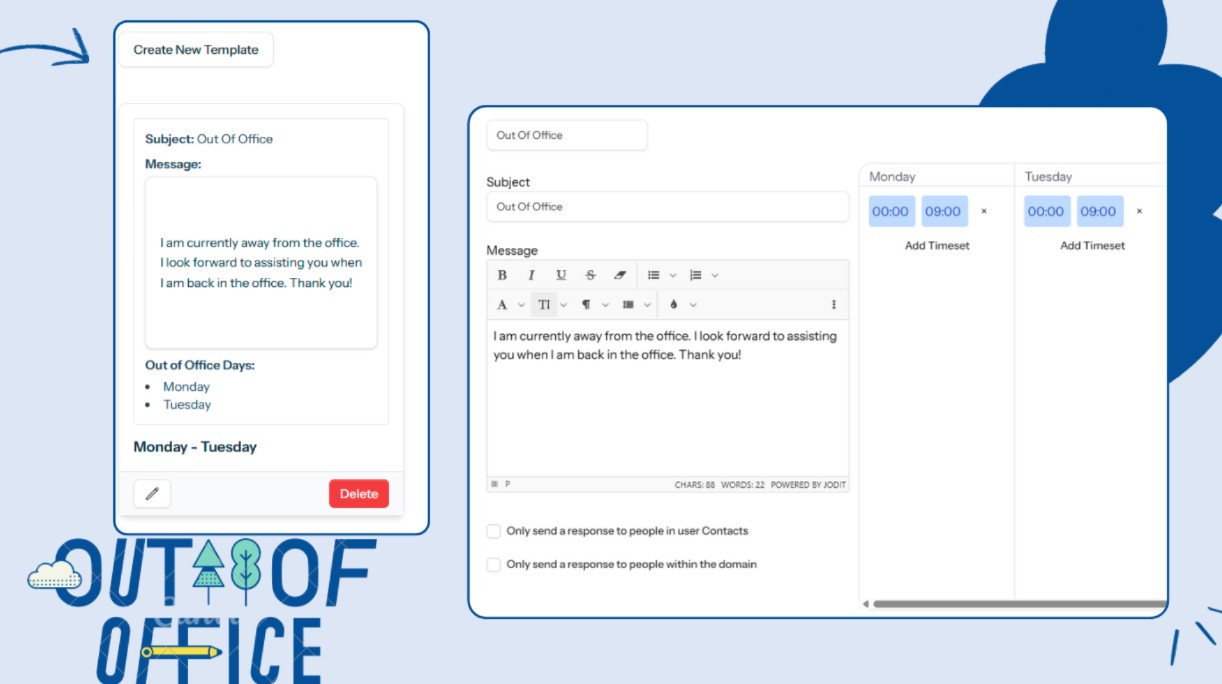The height and width of the screenshot is (684, 1222).
Task: Open the bullet list style dropdown
Action: coord(673,273)
